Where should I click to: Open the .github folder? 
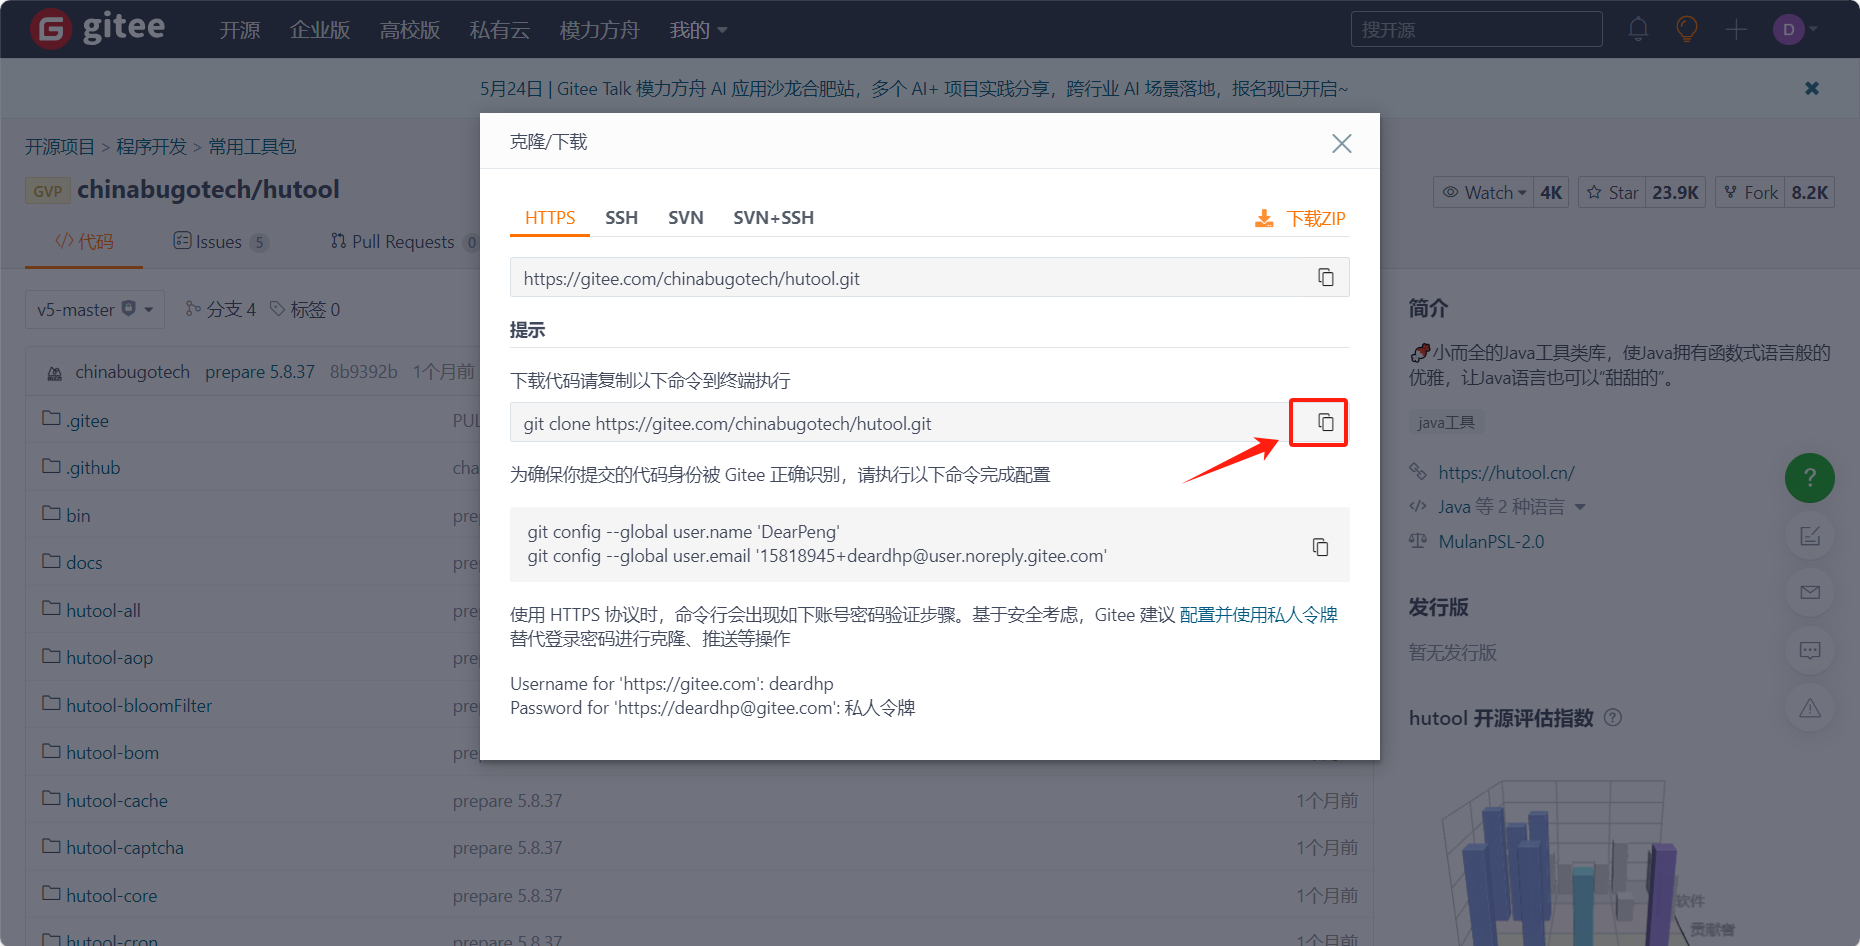[x=93, y=467]
